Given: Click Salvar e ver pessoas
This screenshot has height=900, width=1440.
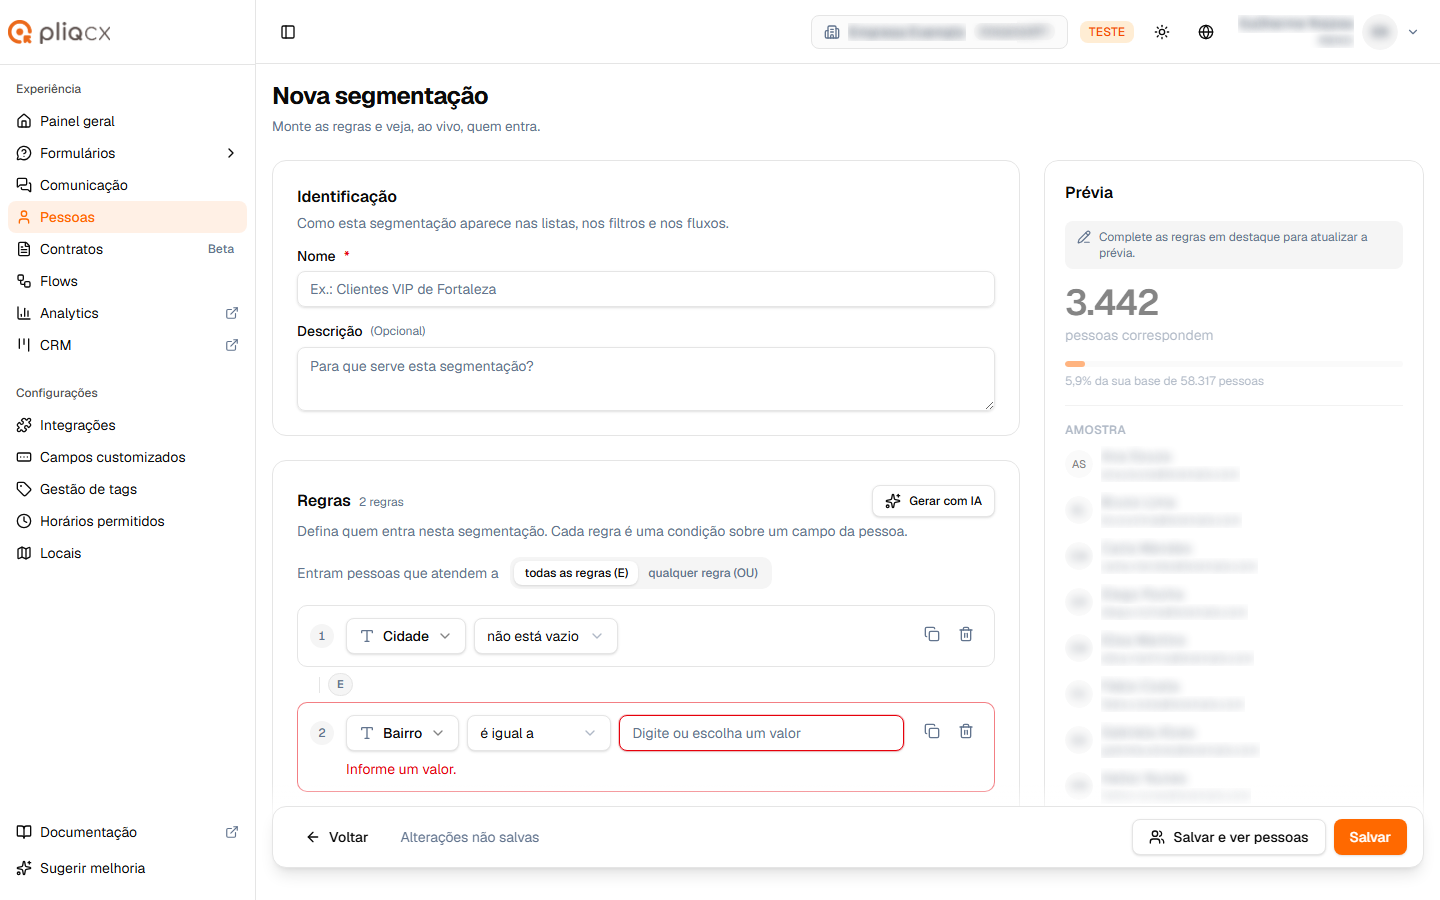Looking at the screenshot, I should tap(1228, 837).
